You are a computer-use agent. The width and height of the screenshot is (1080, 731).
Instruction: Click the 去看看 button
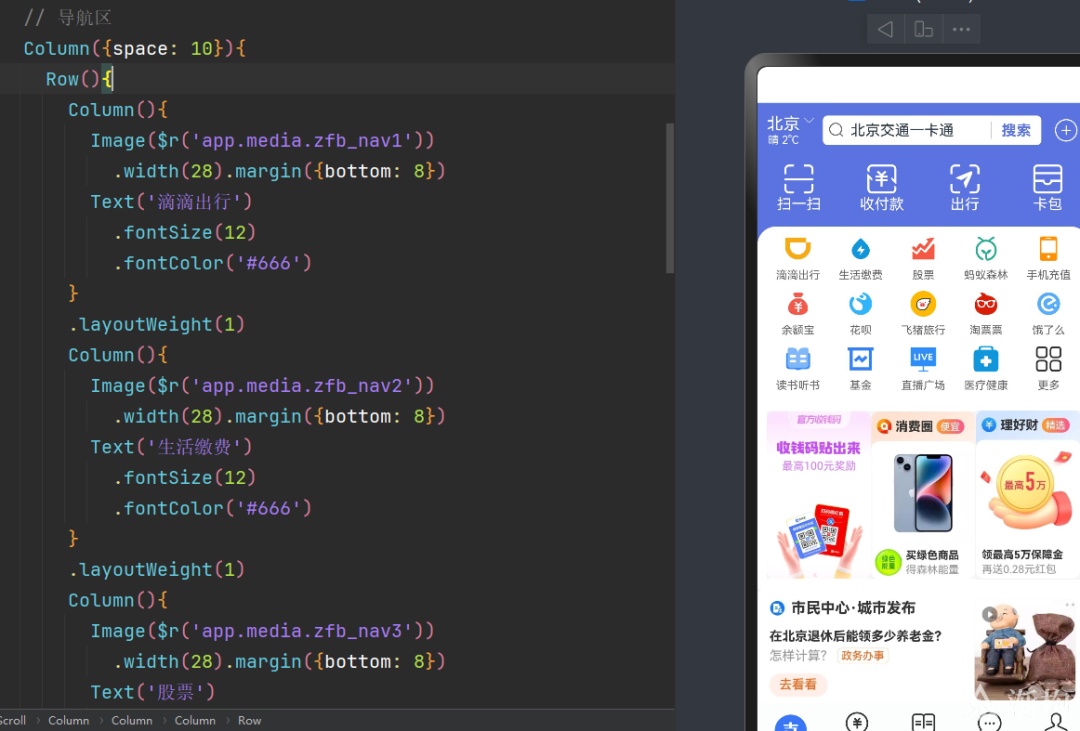coord(798,684)
